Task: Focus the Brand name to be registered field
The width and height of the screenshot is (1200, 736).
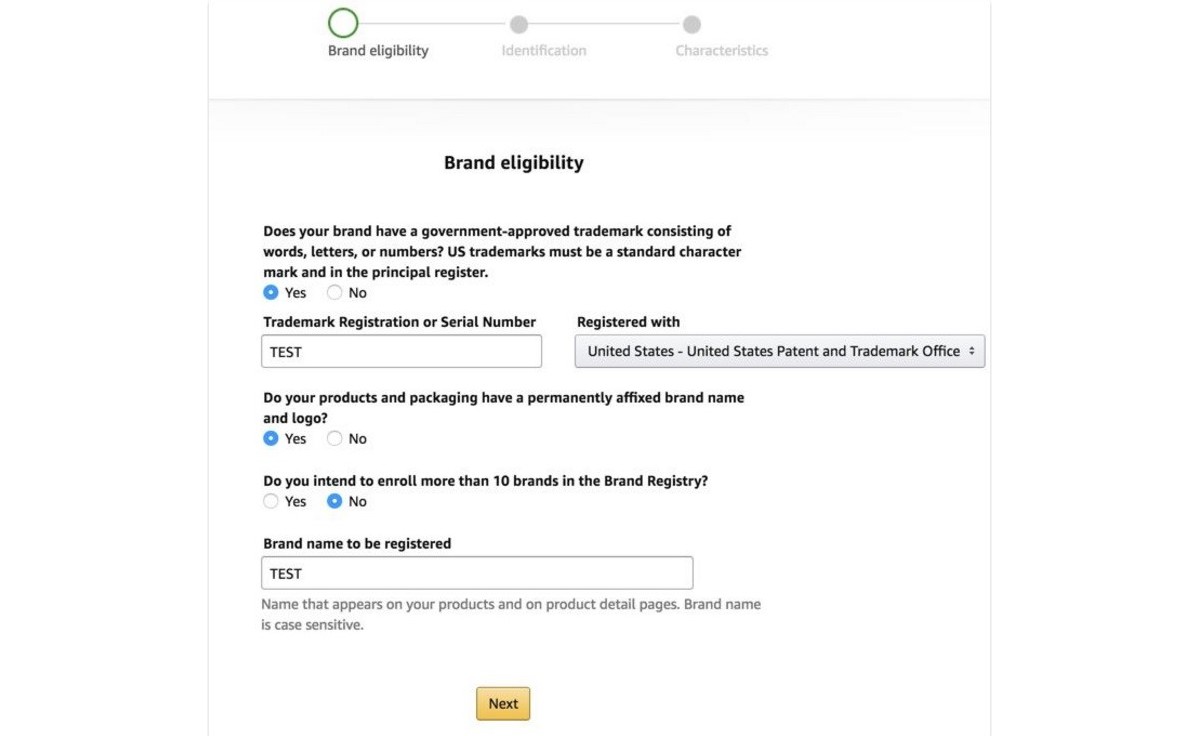Action: click(x=477, y=573)
